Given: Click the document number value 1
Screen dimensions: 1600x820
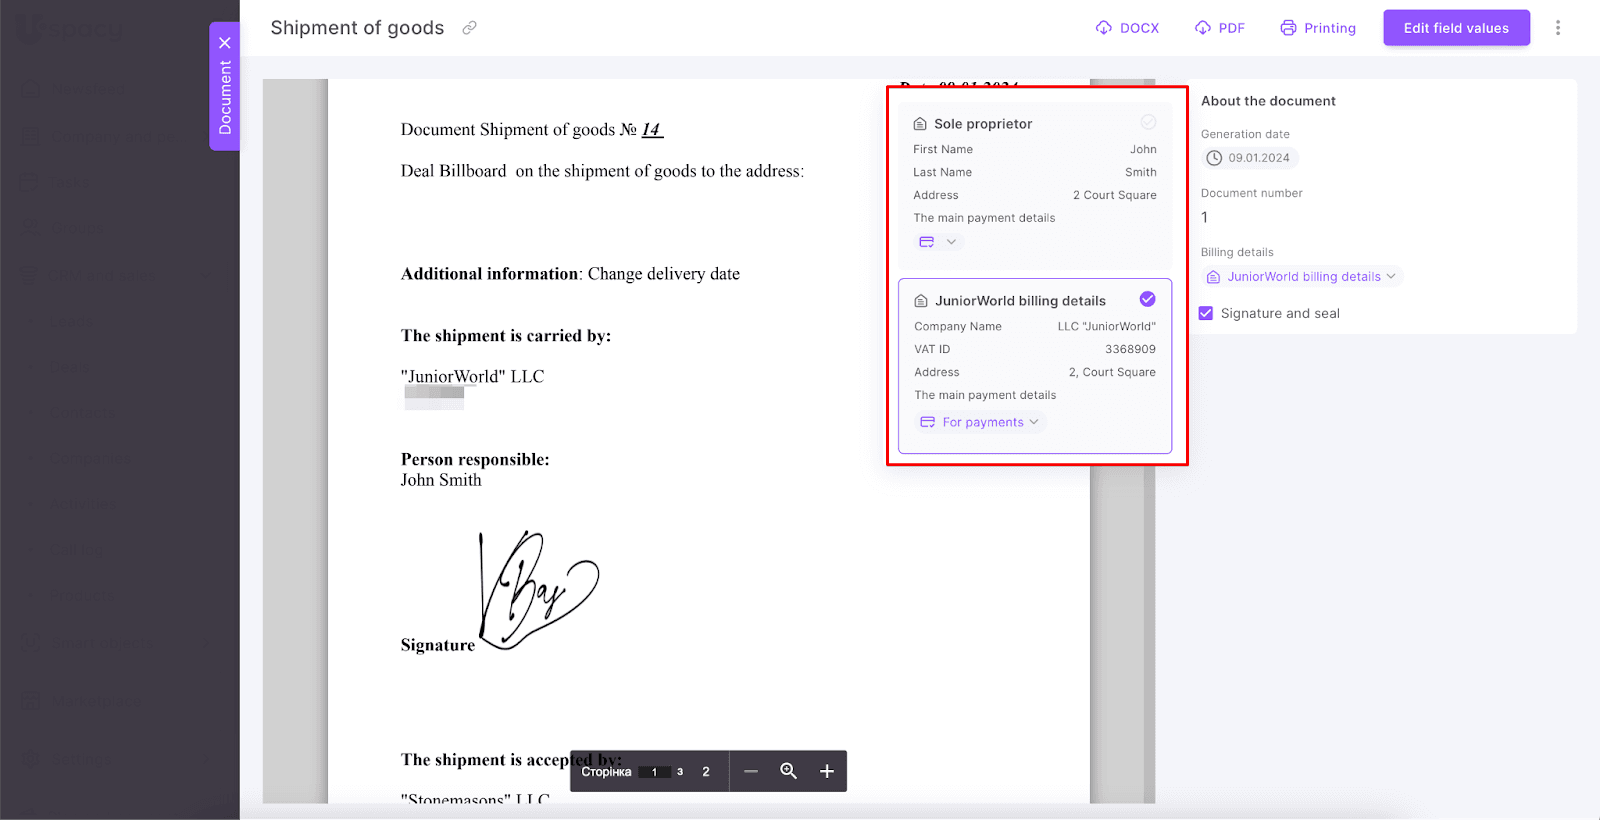Looking at the screenshot, I should pyautogui.click(x=1205, y=217).
